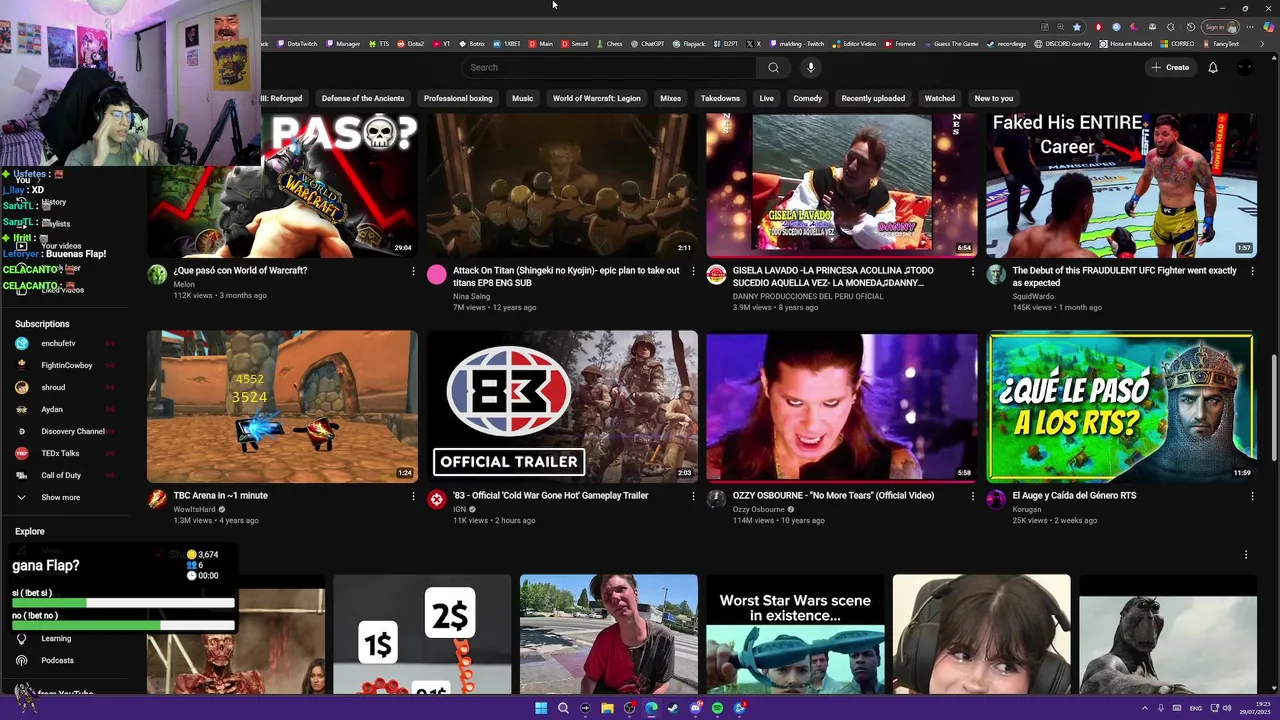The width and height of the screenshot is (1280, 720).
Task: Open taskbar Search
Action: pos(563,708)
